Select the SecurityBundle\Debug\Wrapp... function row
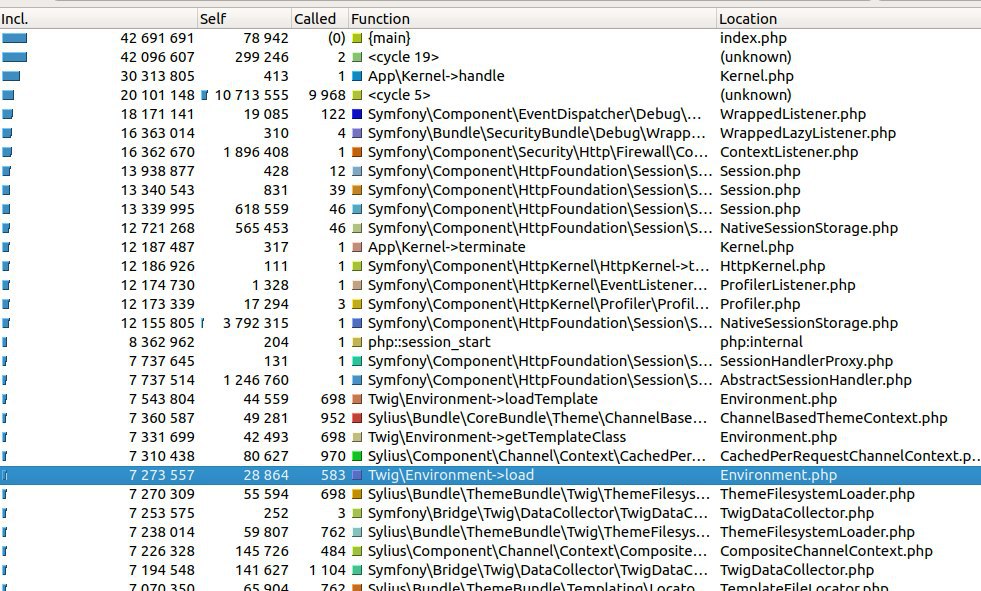The image size is (981, 591). pyautogui.click(x=490, y=133)
